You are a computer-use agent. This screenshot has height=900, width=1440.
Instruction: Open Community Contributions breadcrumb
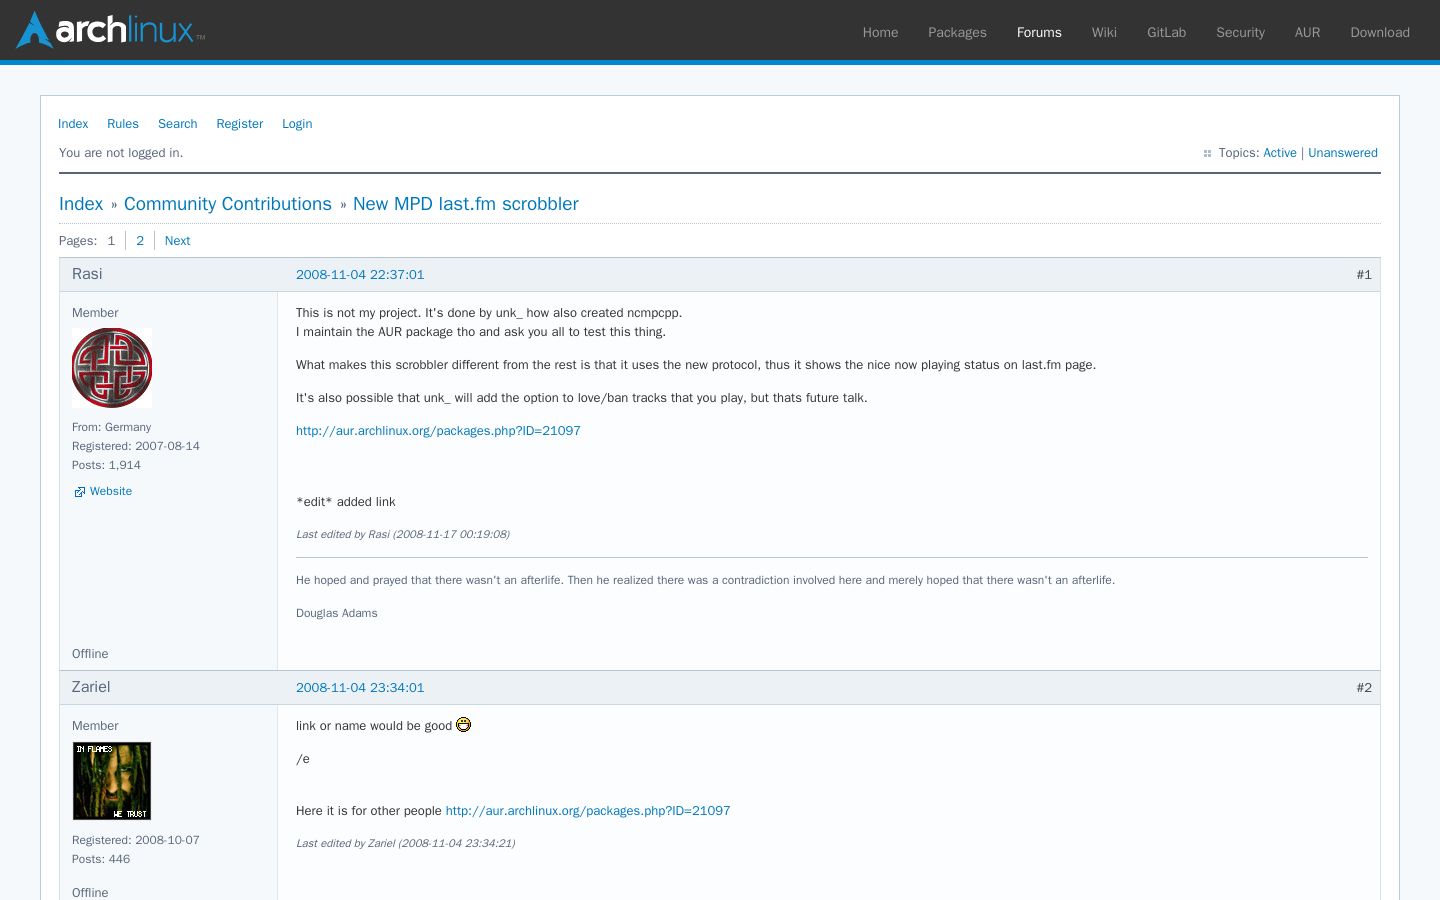(x=228, y=204)
